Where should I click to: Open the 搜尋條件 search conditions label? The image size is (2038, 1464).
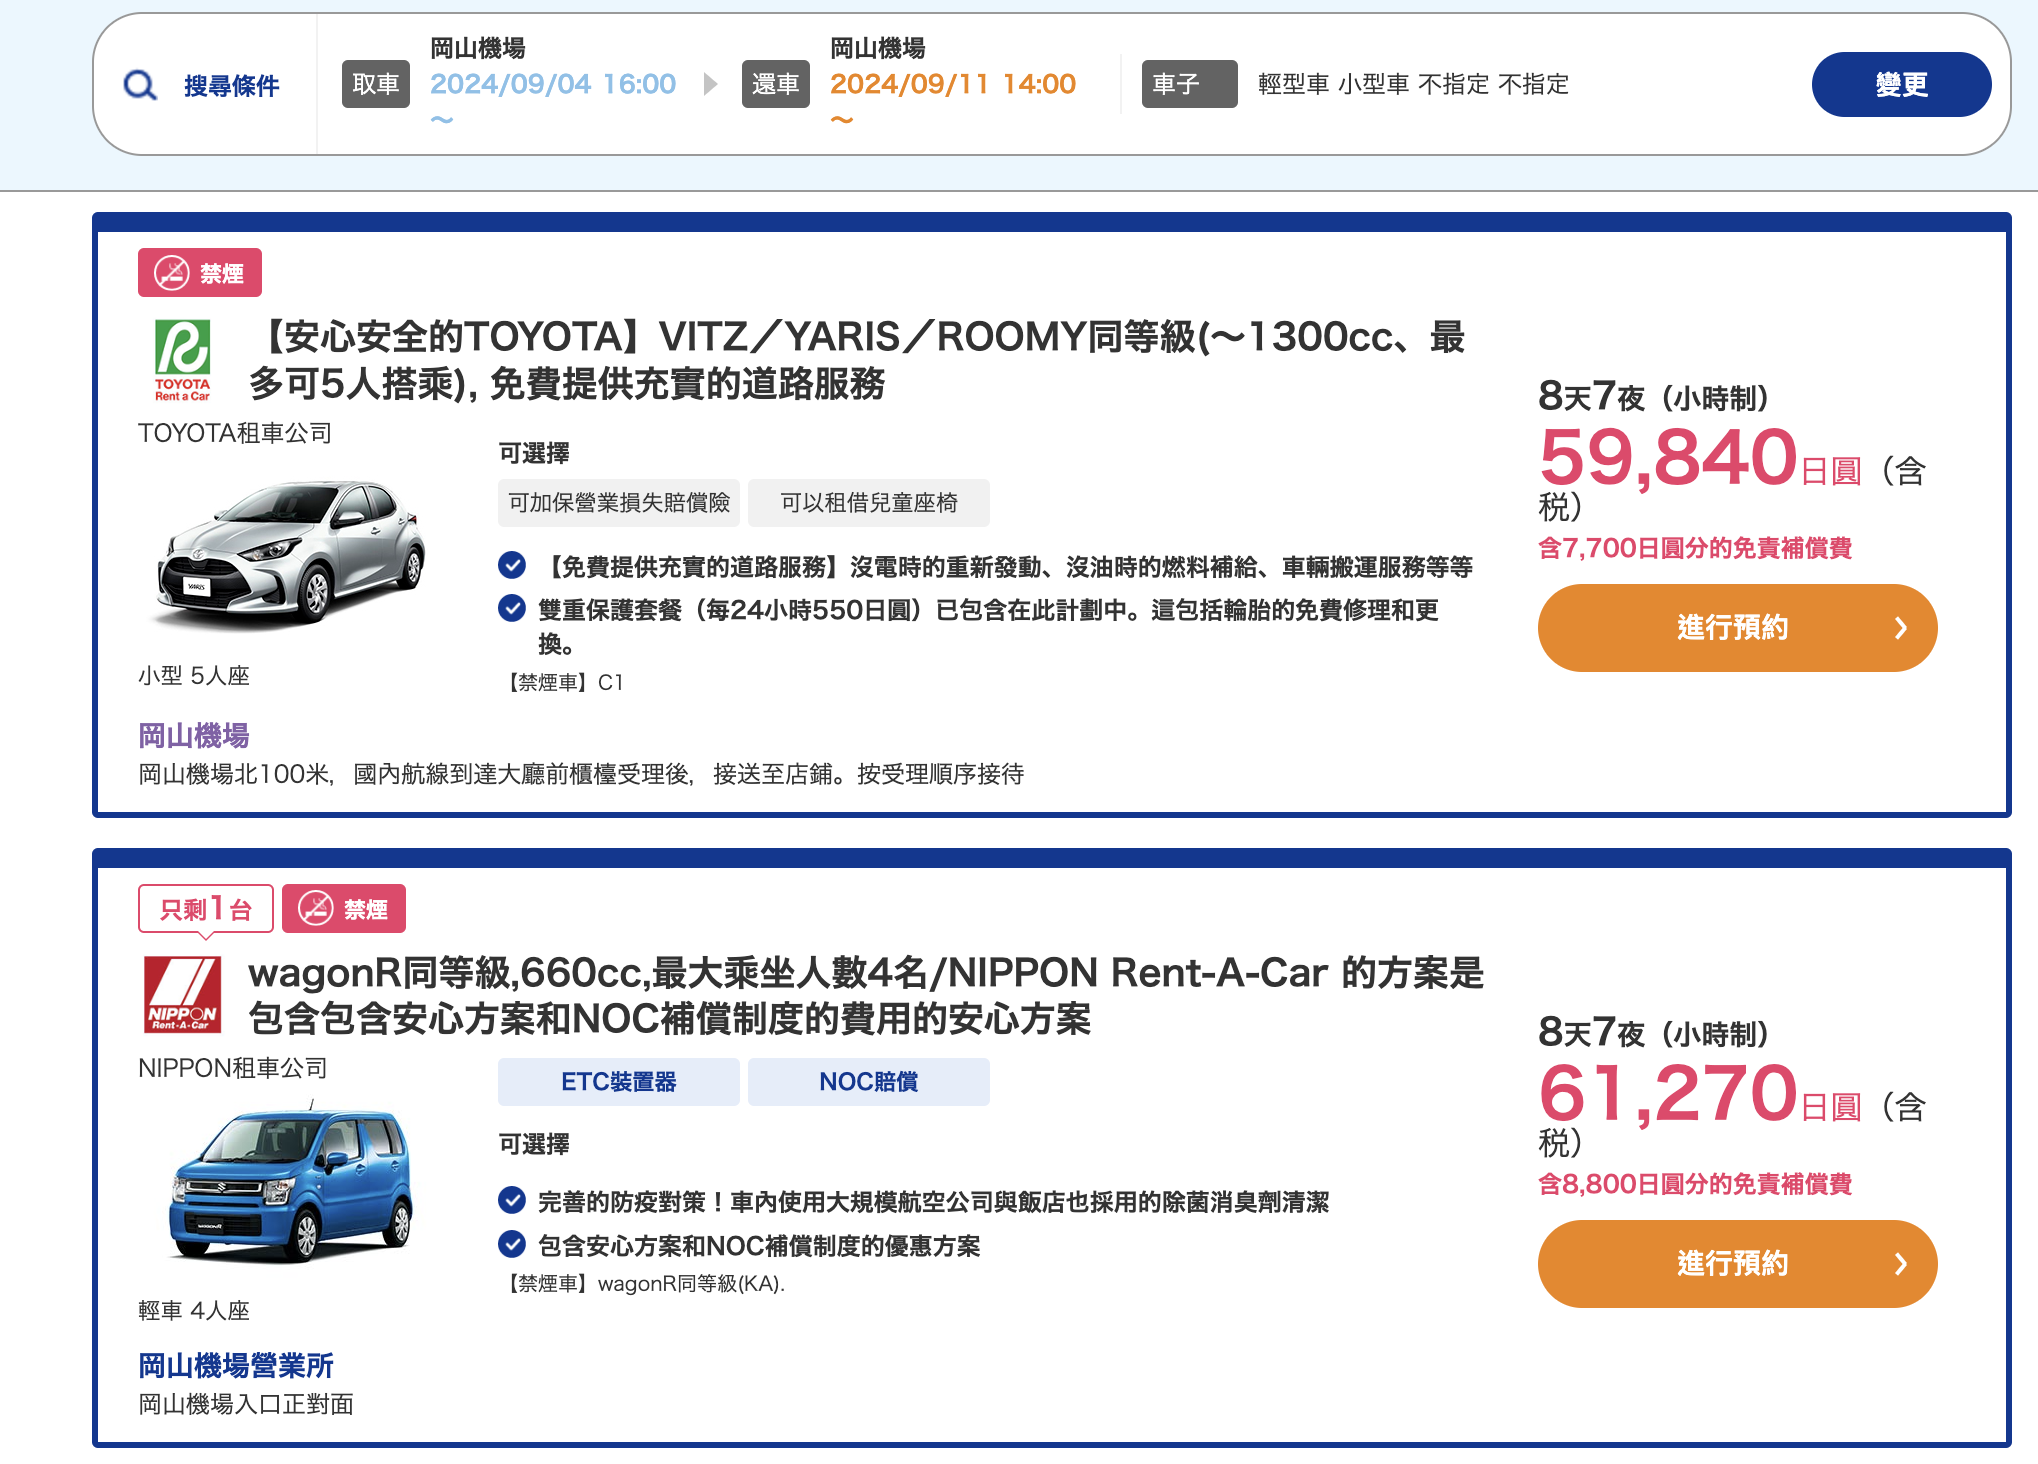[231, 86]
